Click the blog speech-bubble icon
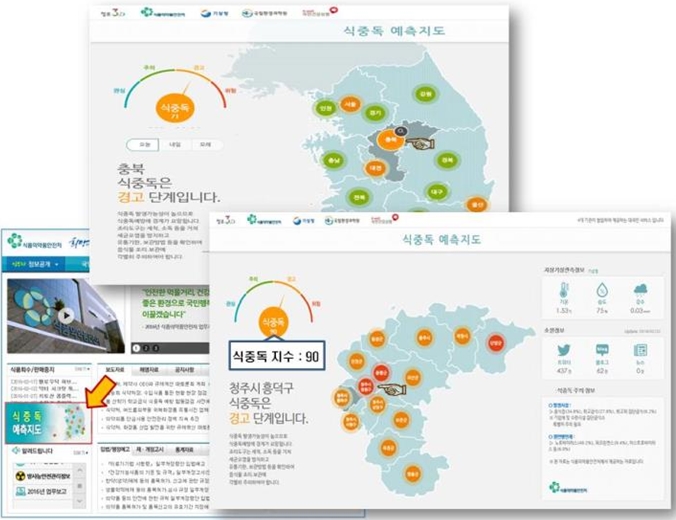Screen dimensions: 676x520 603,351
